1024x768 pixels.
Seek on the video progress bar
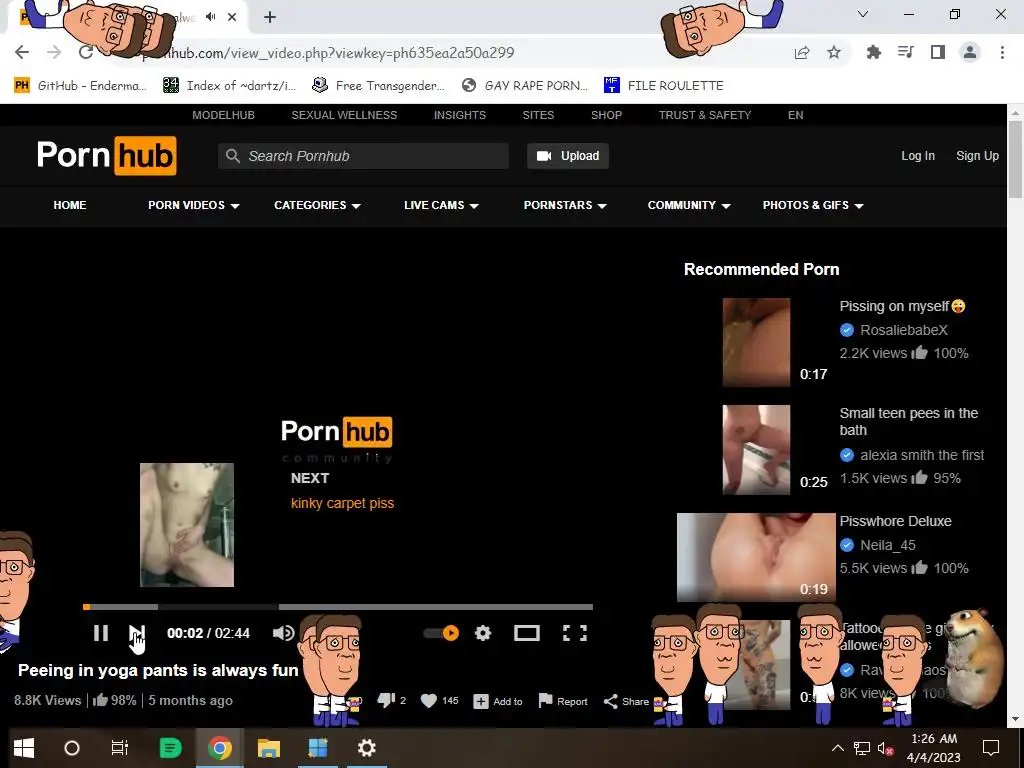tap(338, 607)
